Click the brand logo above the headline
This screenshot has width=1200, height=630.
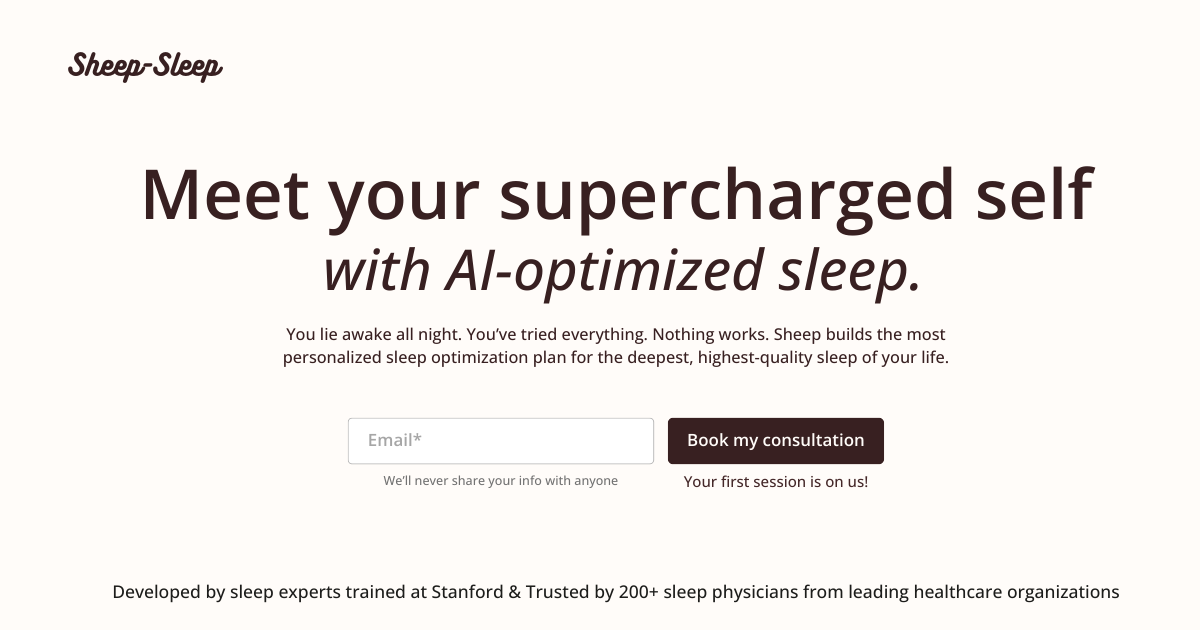(146, 66)
